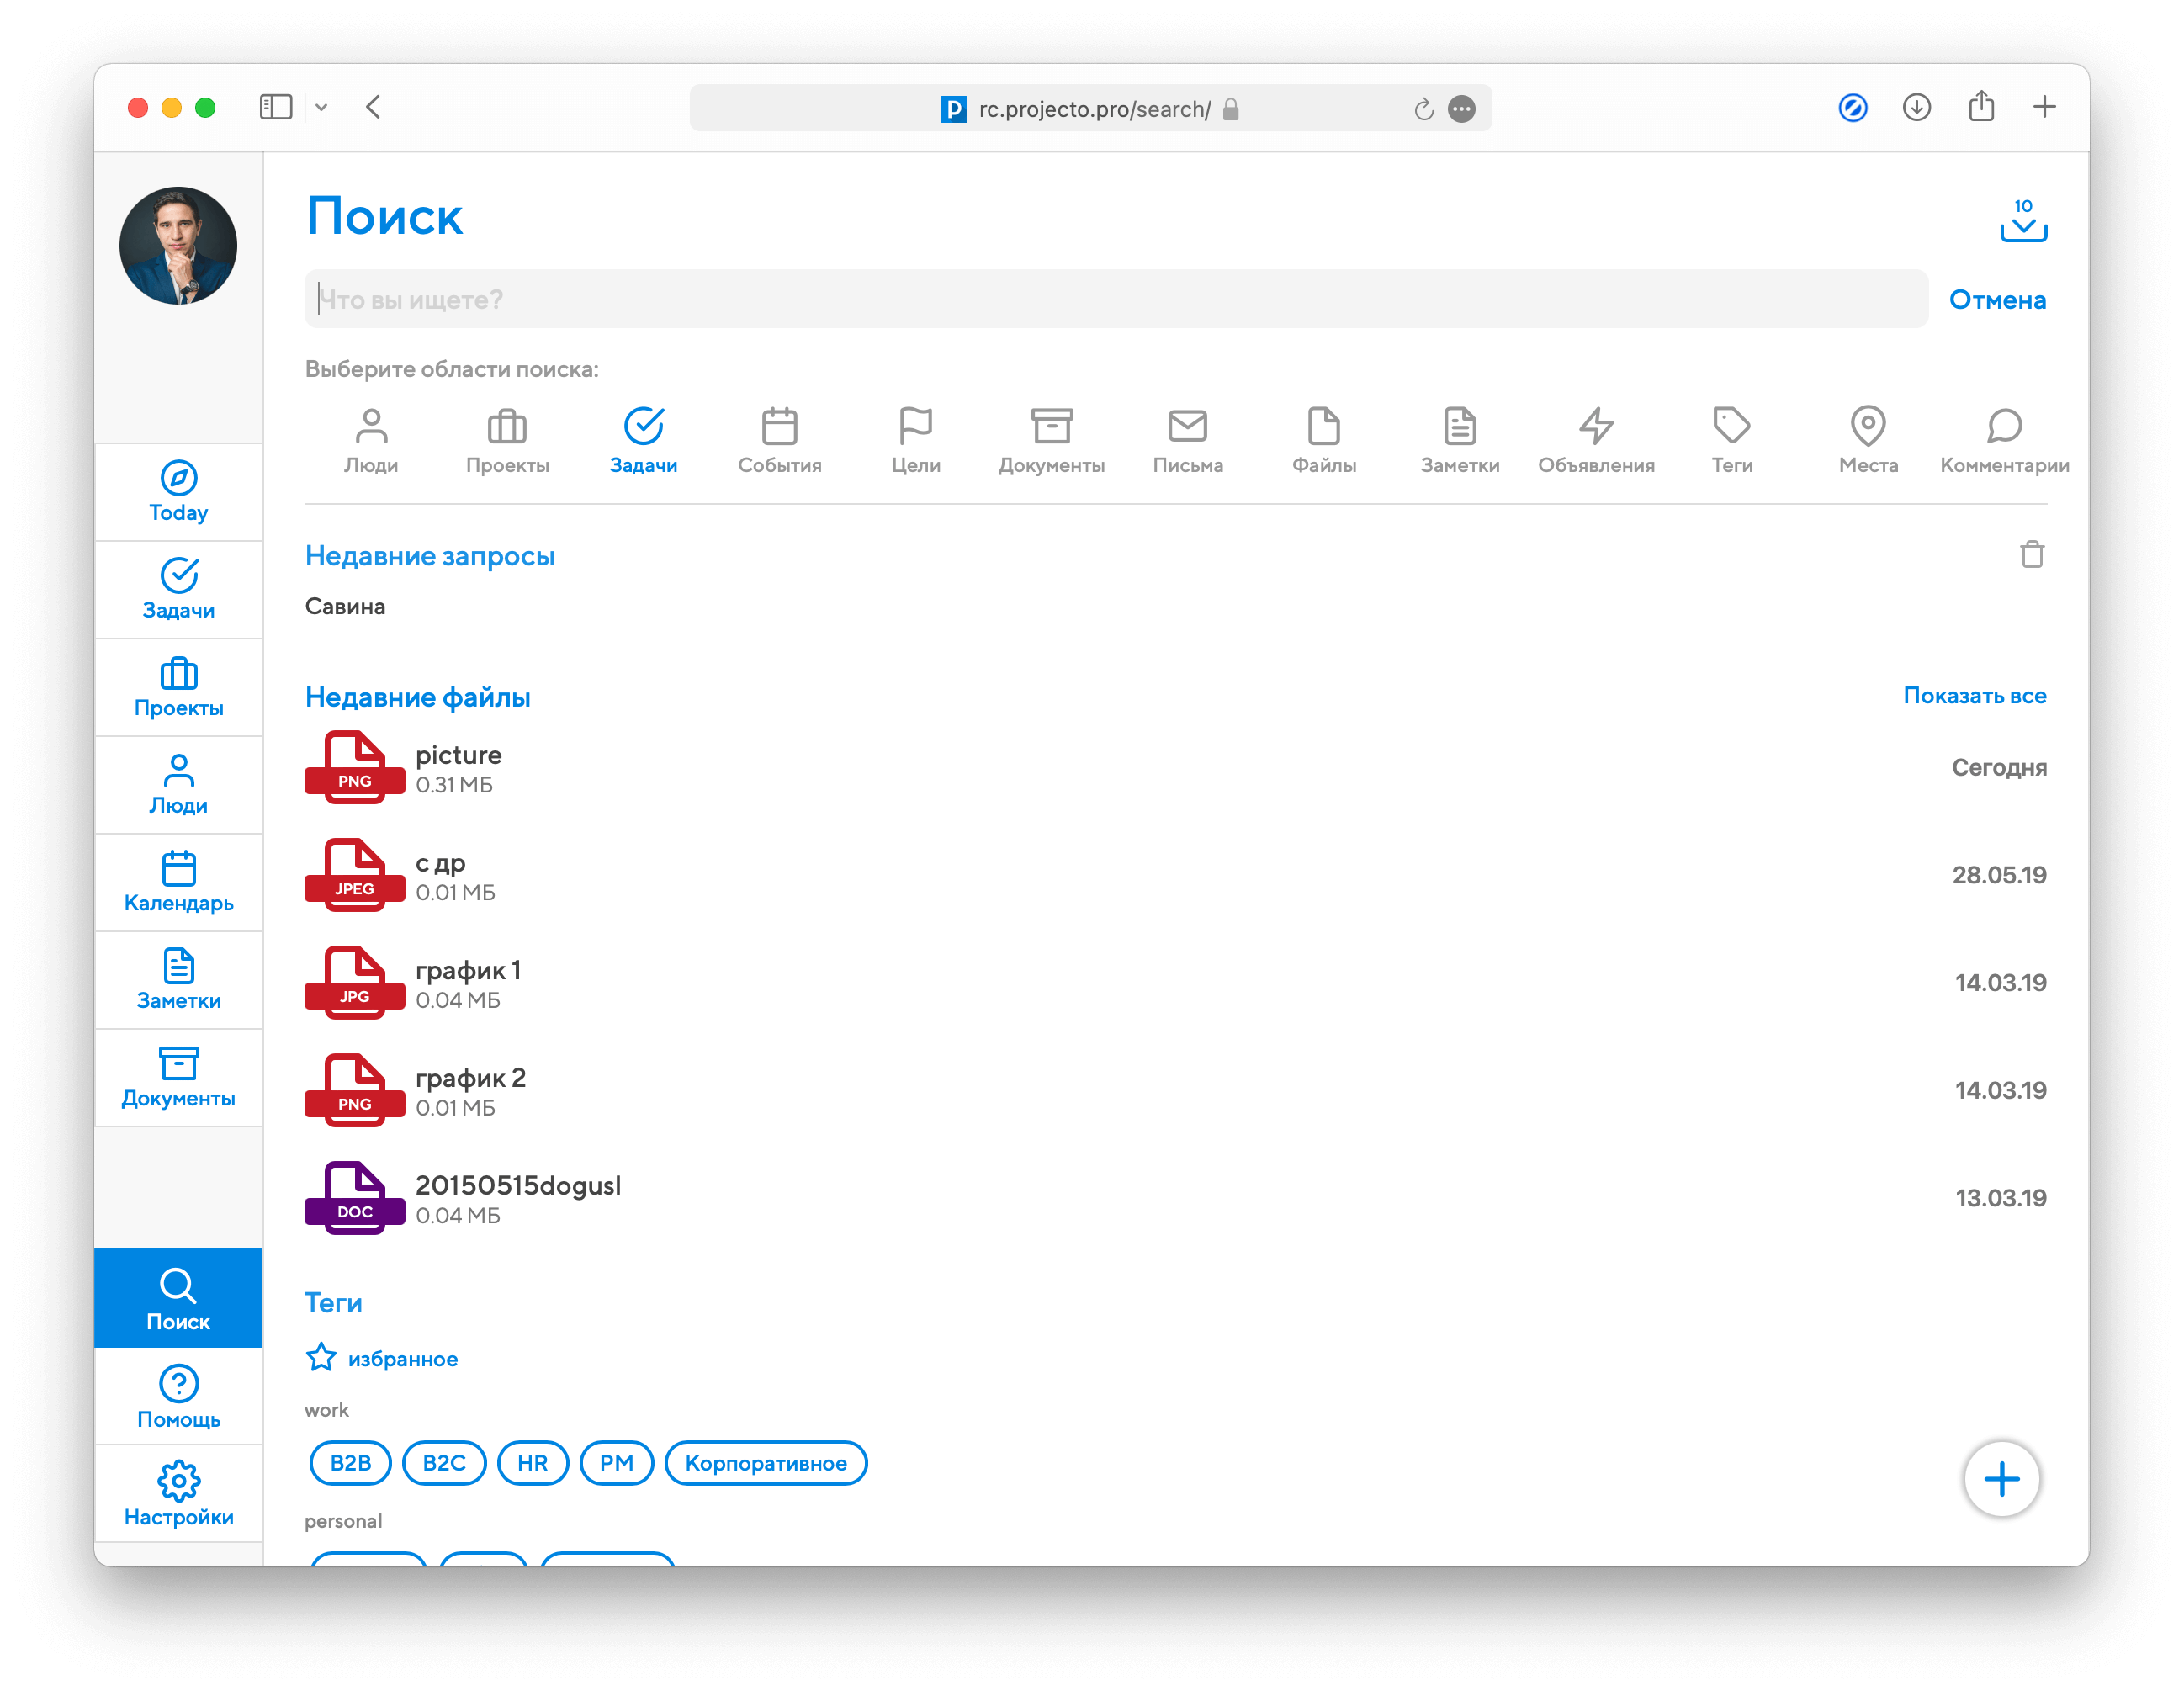Viewport: 2184px width, 1691px height.
Task: Click Показать все for recent files
Action: tap(1973, 695)
